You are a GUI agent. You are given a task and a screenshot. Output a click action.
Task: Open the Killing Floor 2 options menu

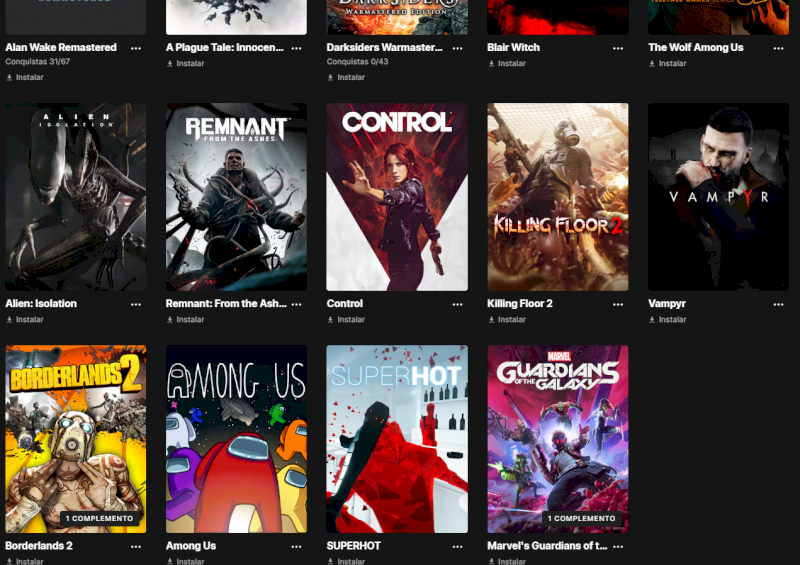click(x=618, y=304)
